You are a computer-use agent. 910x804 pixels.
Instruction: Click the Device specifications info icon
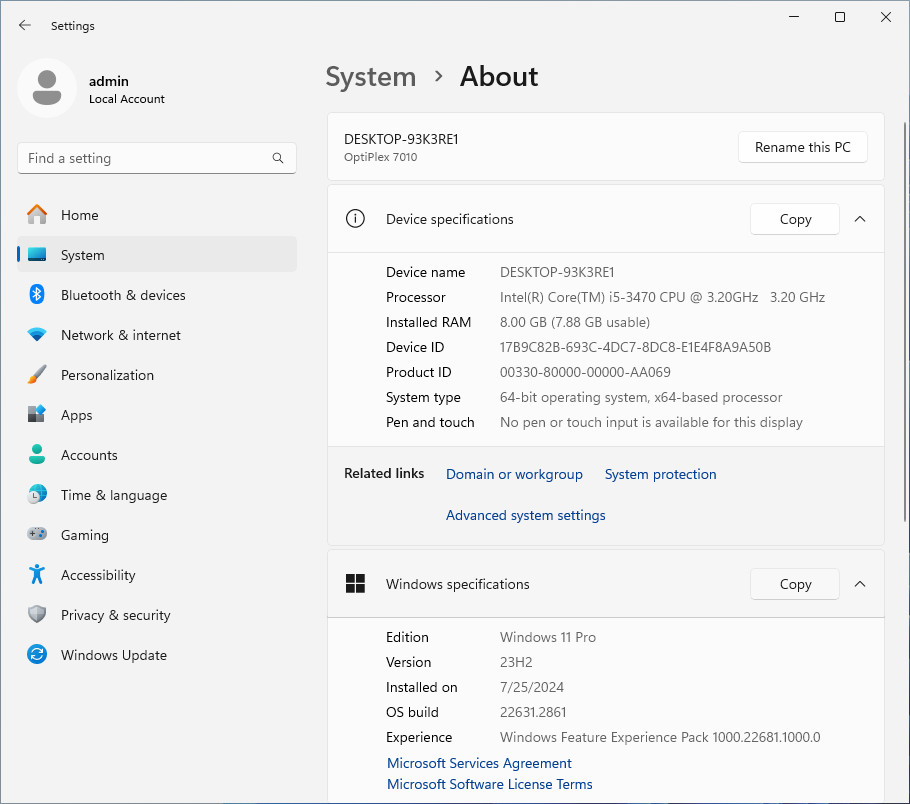pyautogui.click(x=355, y=219)
